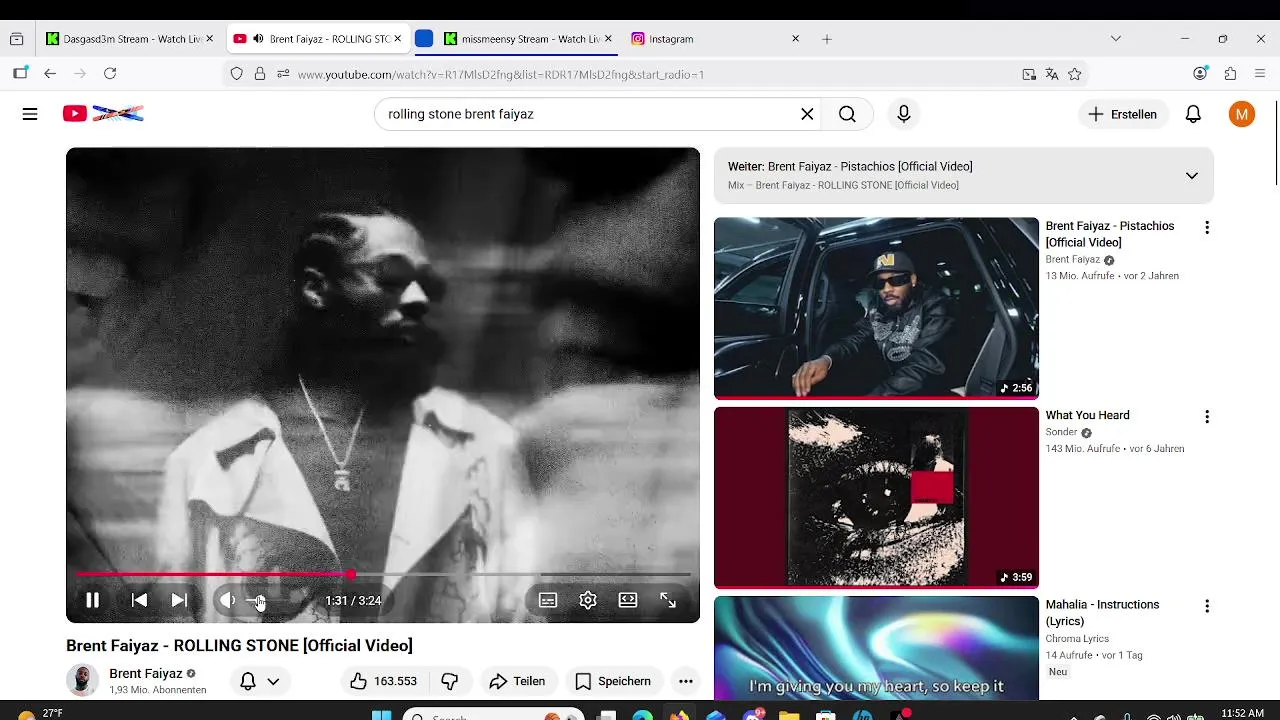1280x720 pixels.
Task: Seek on the red video progress bar
Action: (383, 574)
